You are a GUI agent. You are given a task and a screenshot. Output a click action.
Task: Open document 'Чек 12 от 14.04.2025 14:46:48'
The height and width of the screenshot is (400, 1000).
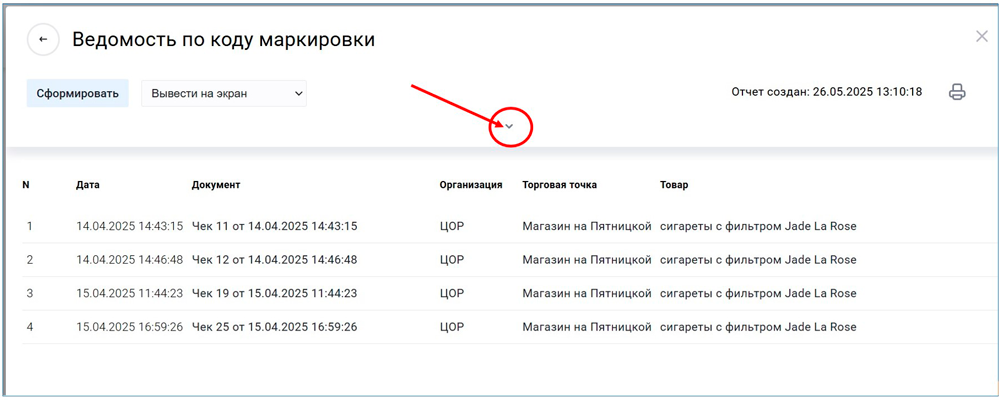coord(274,260)
